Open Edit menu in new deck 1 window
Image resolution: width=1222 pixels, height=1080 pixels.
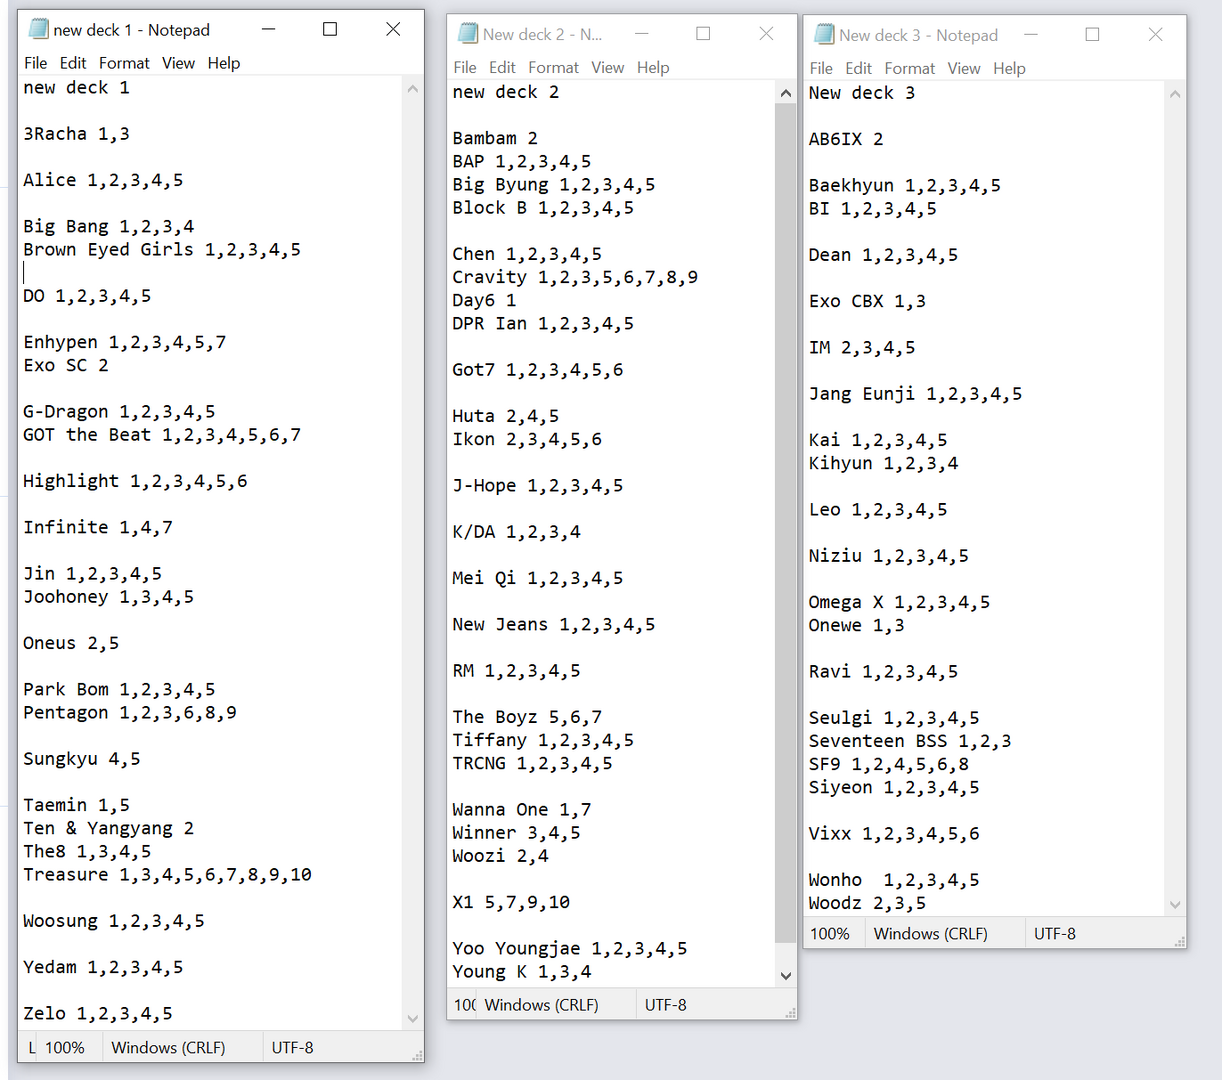73,63
